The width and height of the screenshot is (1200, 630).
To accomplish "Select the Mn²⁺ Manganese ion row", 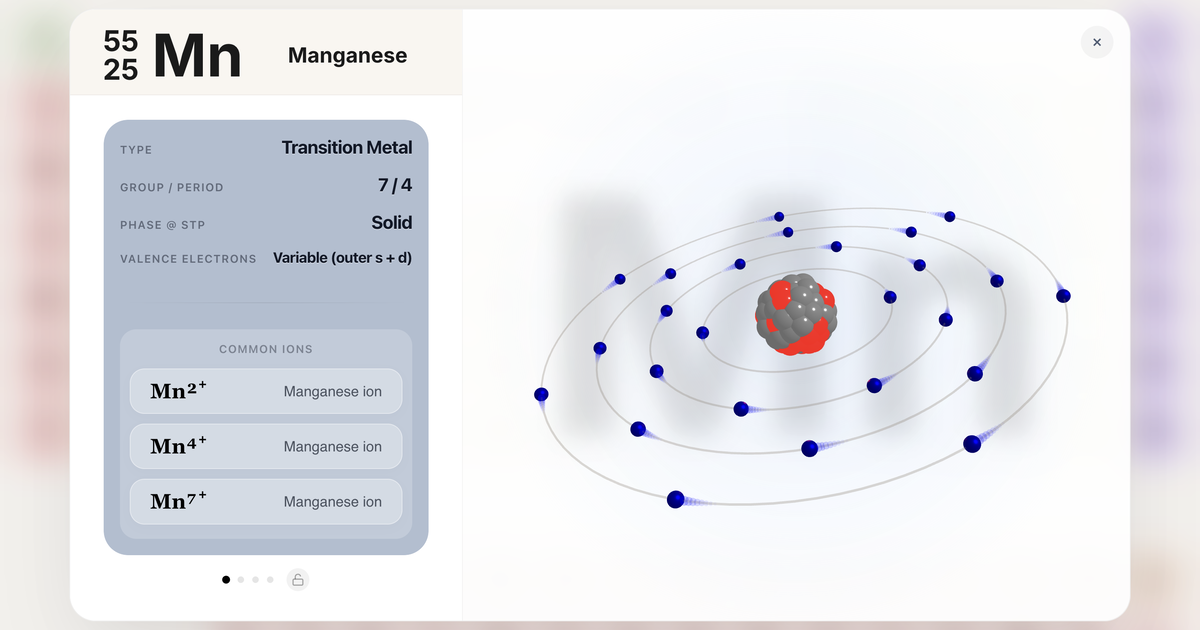I will (x=266, y=391).
